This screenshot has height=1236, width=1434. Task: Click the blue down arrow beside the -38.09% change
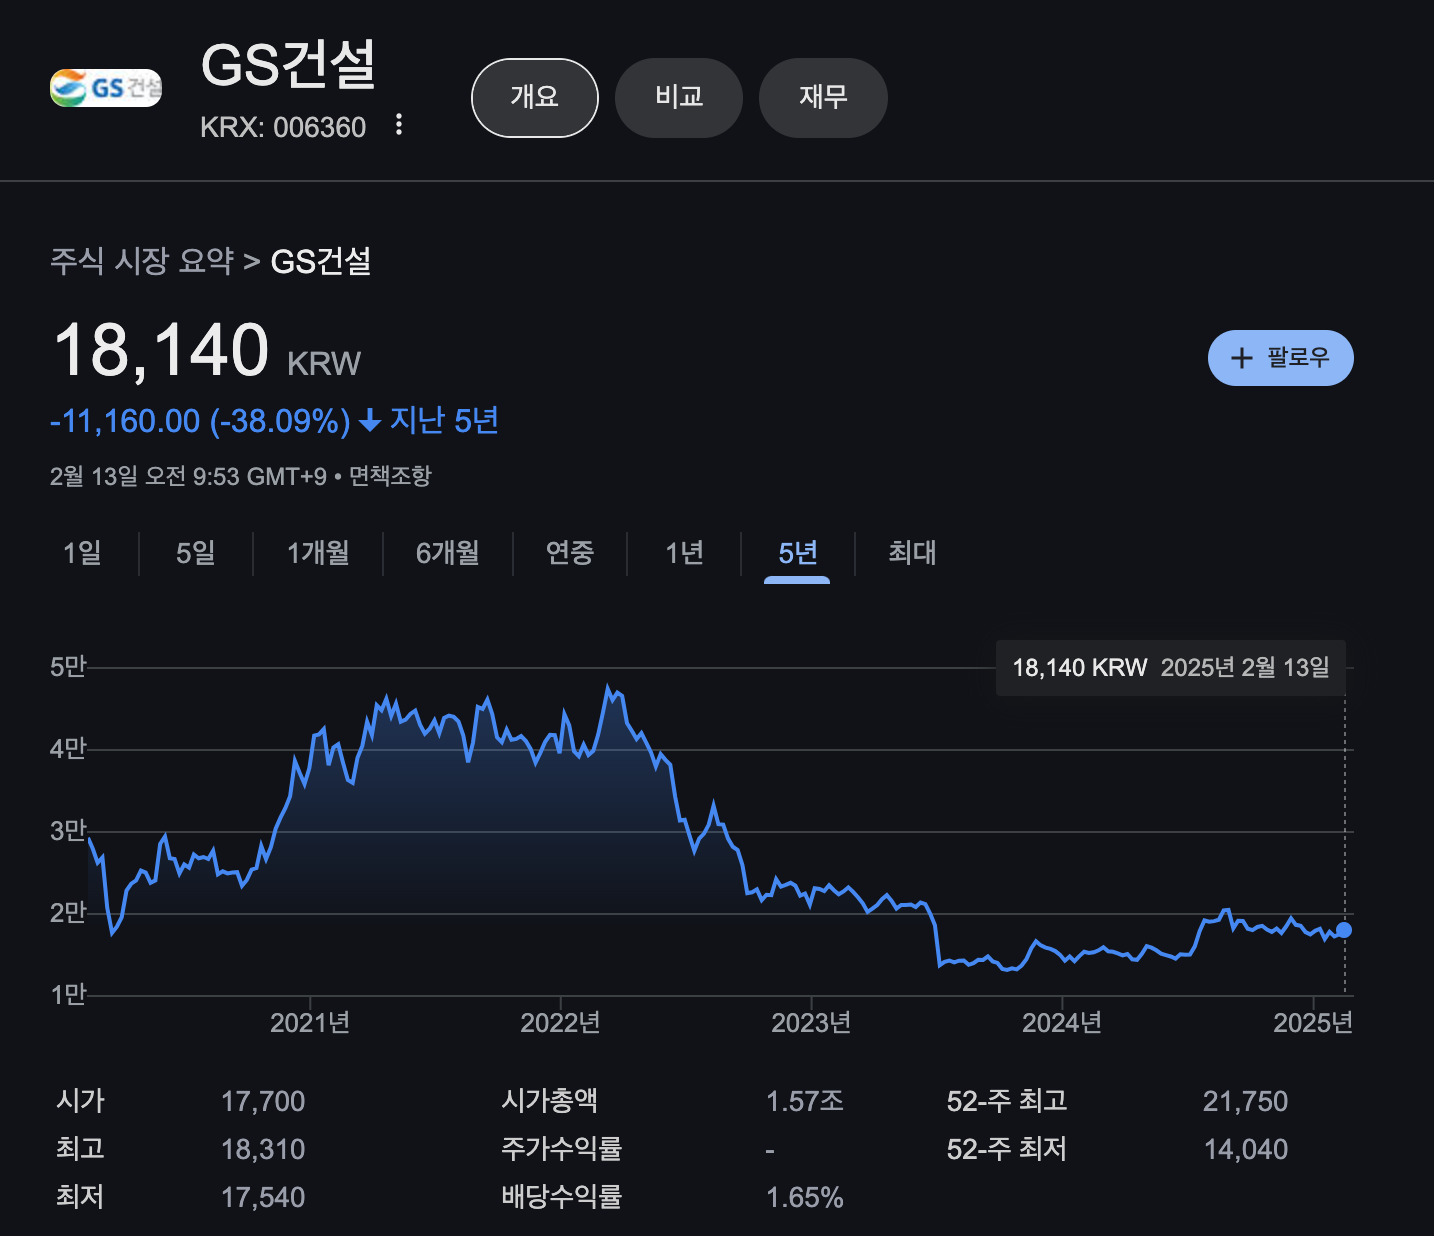[370, 421]
